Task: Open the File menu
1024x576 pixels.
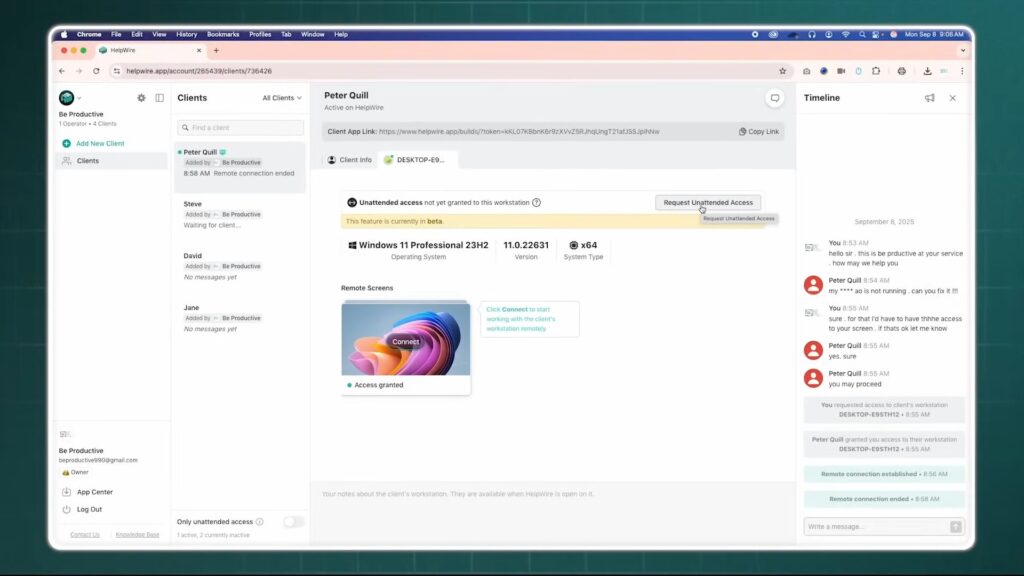Action: [116, 35]
